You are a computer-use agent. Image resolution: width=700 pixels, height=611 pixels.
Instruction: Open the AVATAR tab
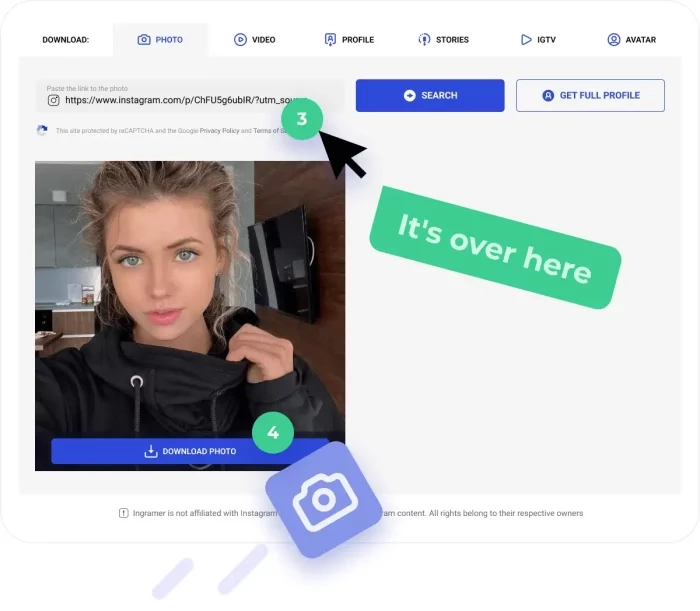(632, 40)
